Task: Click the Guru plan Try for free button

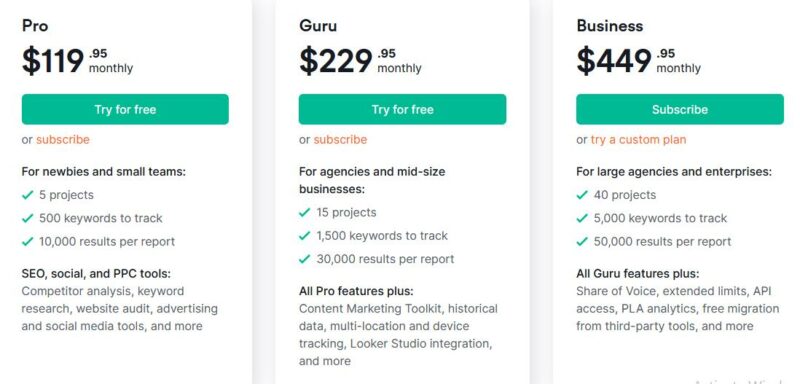Action: (x=402, y=109)
